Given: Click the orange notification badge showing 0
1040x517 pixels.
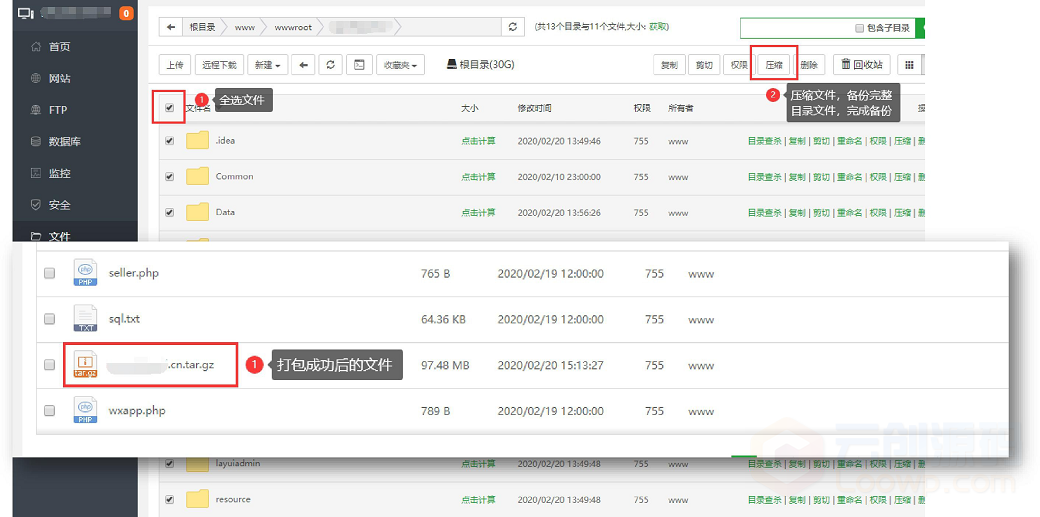Looking at the screenshot, I should 125,13.
